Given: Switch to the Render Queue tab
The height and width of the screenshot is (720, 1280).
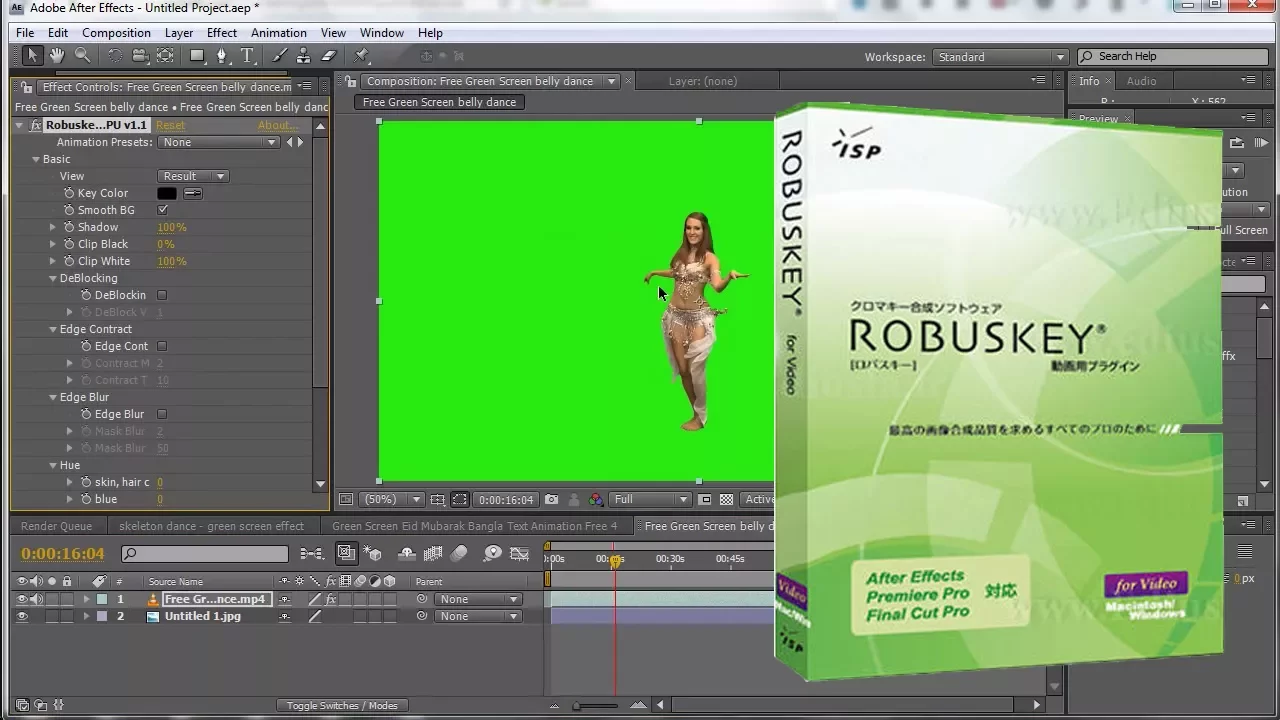Looking at the screenshot, I should [56, 526].
